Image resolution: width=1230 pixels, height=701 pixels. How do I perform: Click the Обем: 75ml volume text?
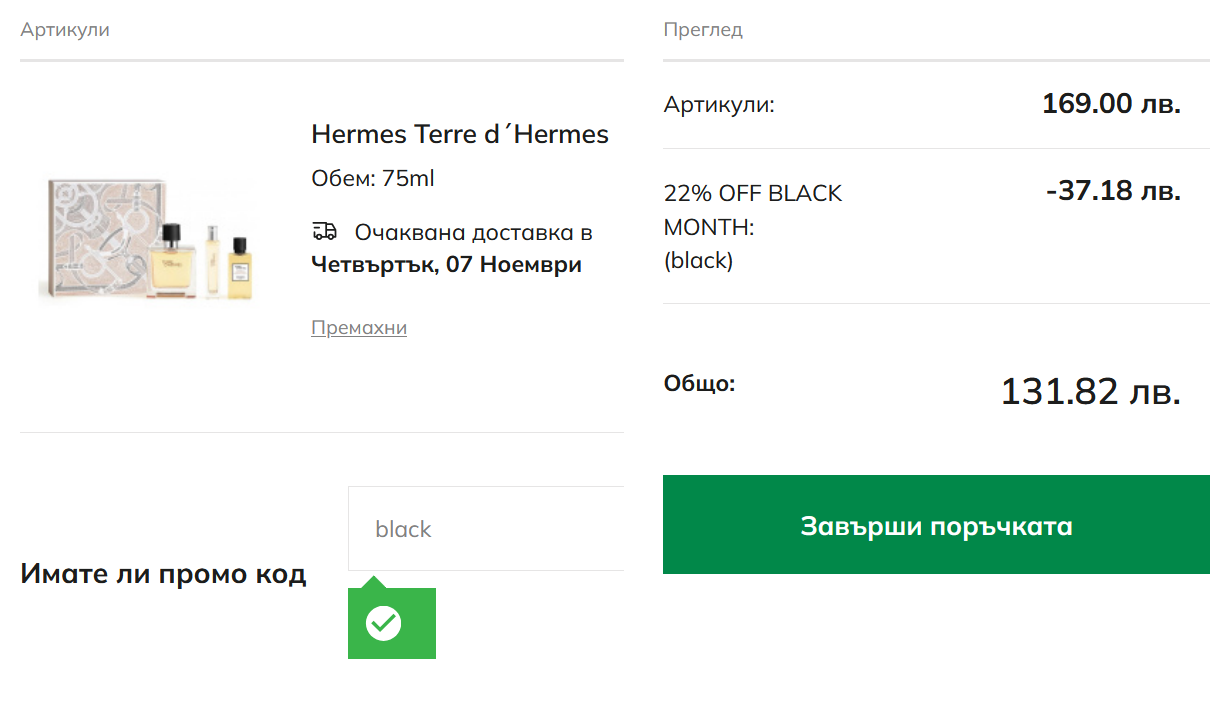(373, 179)
